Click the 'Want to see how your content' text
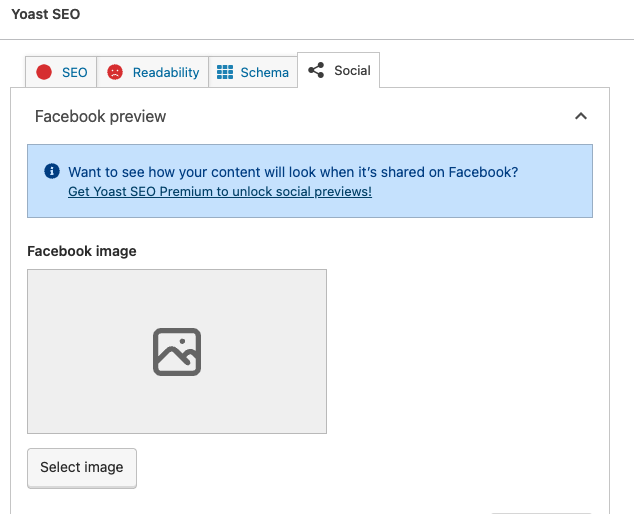 point(293,172)
